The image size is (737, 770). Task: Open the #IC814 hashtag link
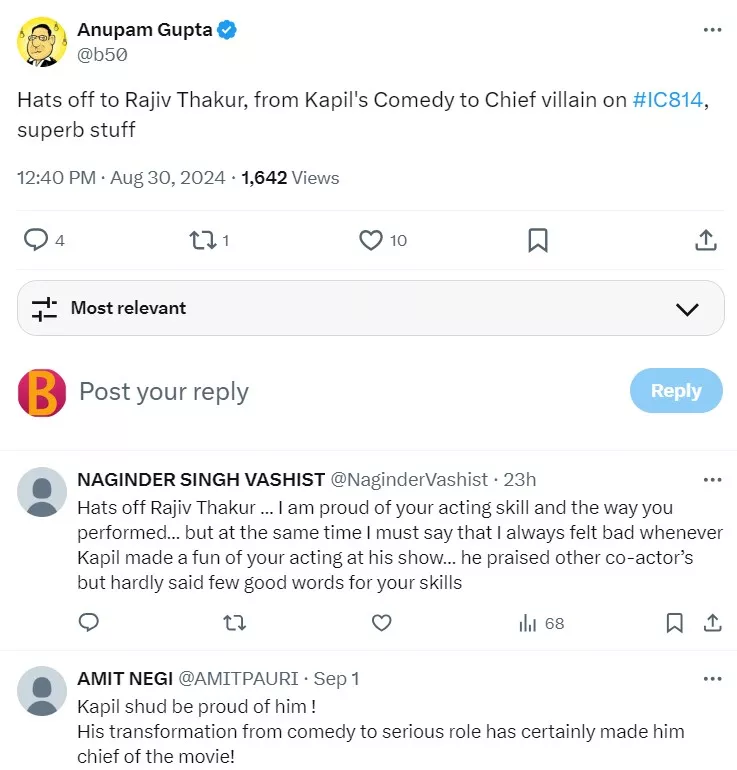(x=667, y=101)
